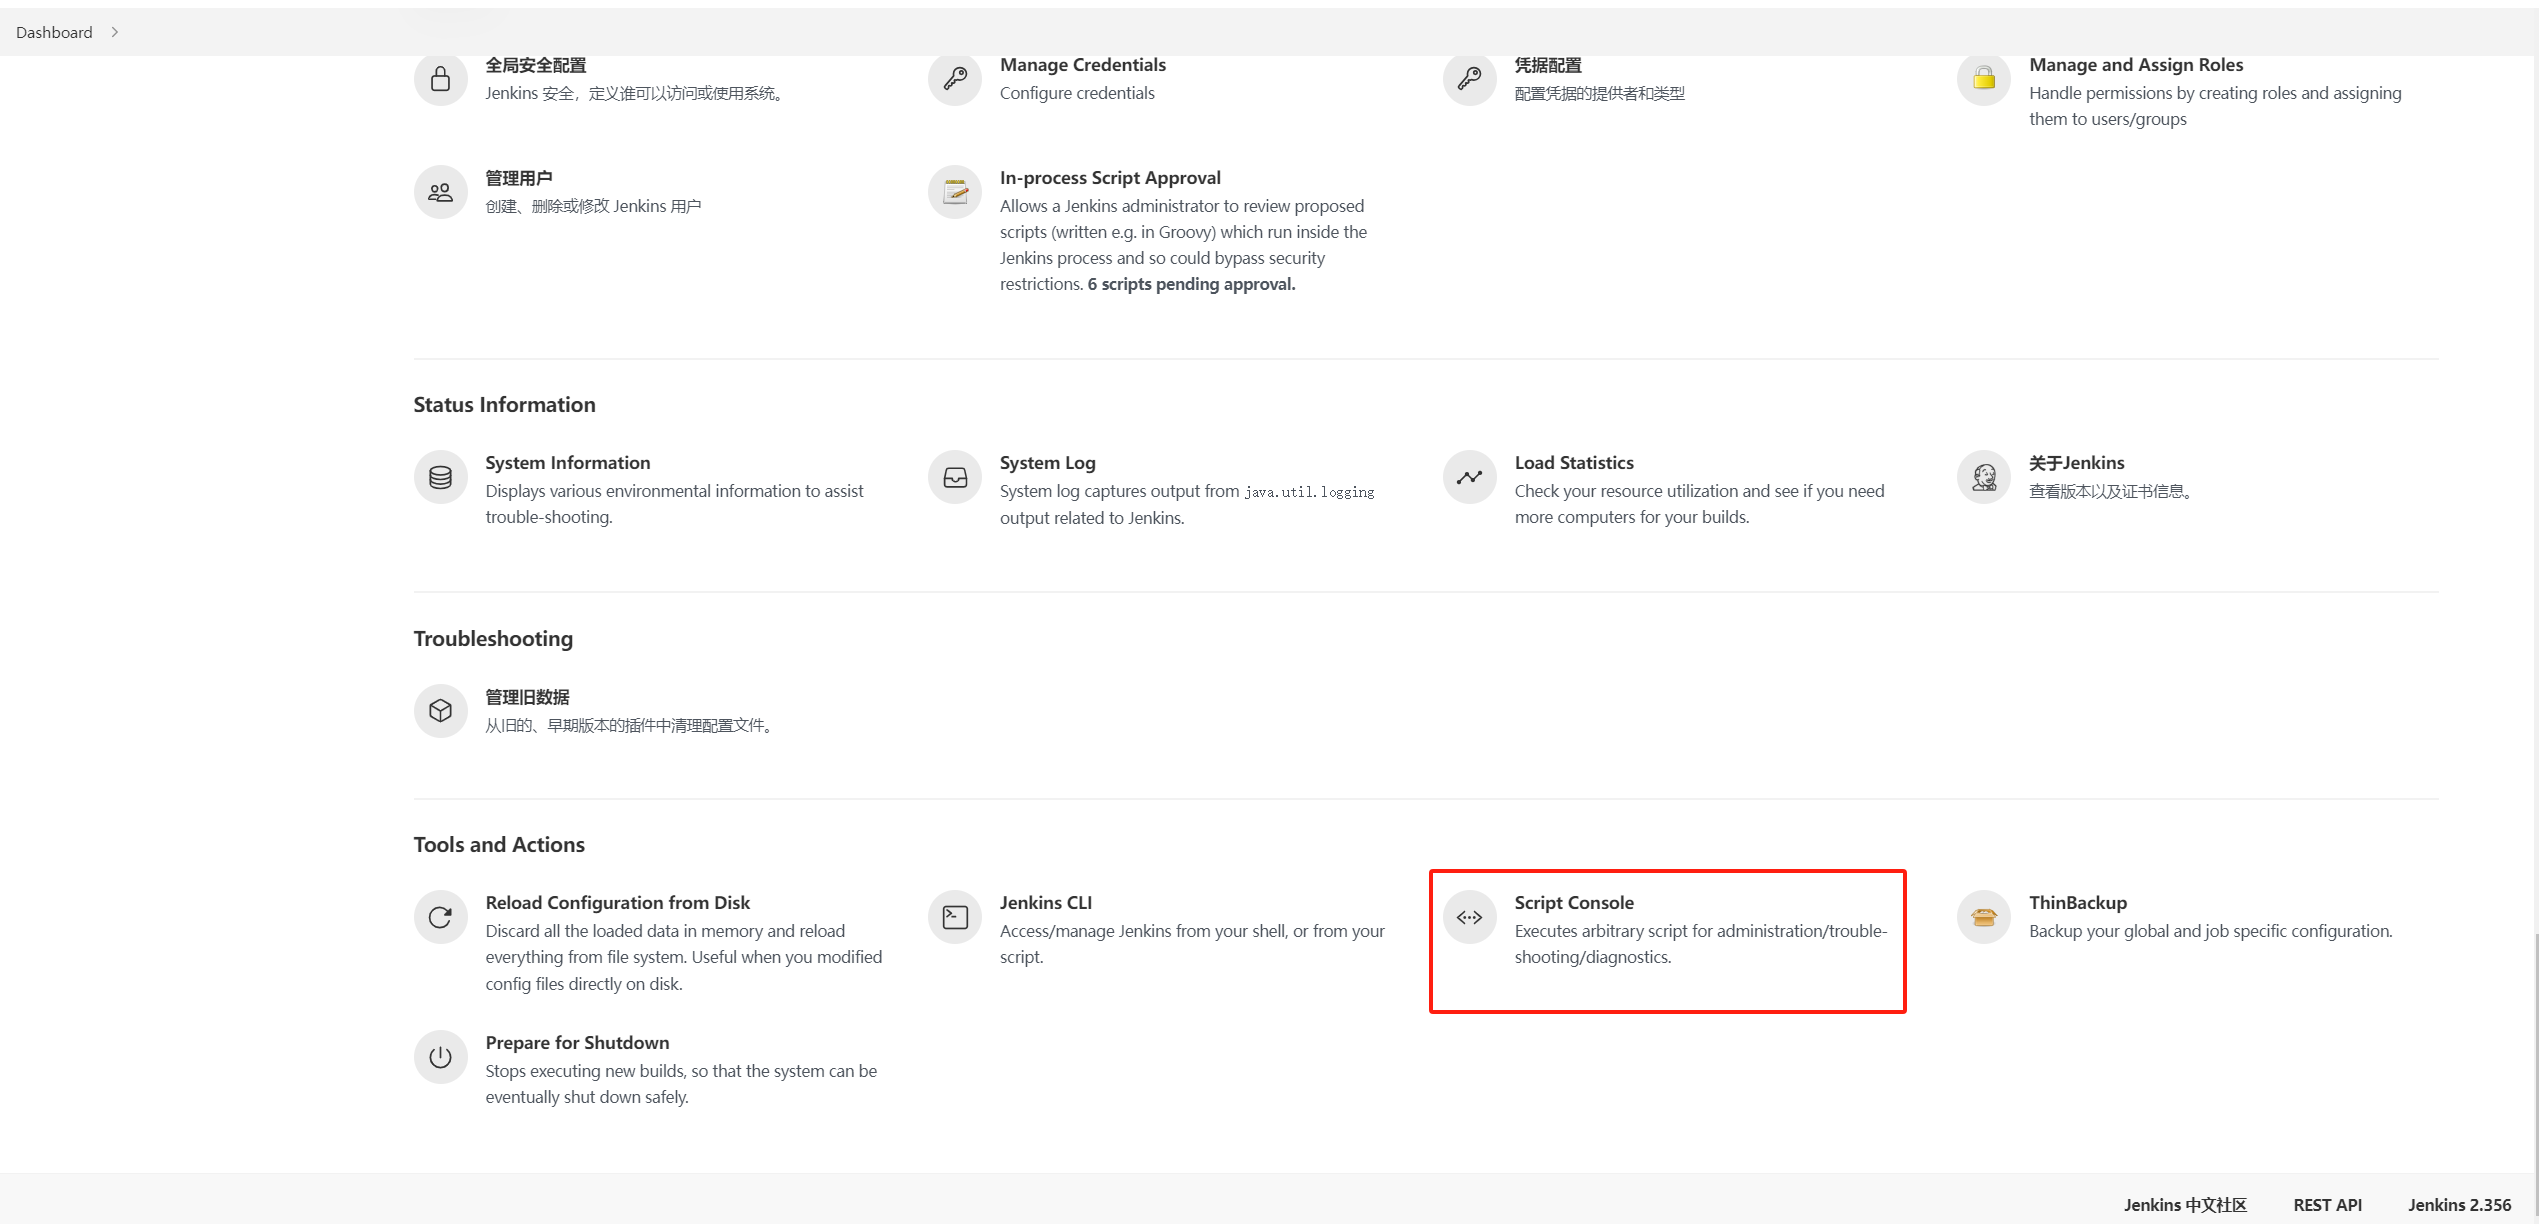Click the code brackets icon for Script Console

1469,917
